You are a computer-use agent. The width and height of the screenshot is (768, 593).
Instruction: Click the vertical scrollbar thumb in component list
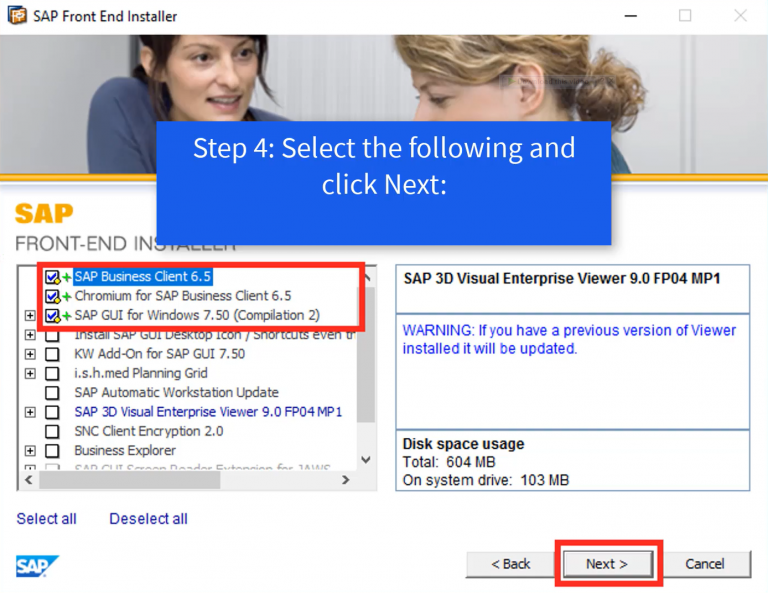point(366,355)
